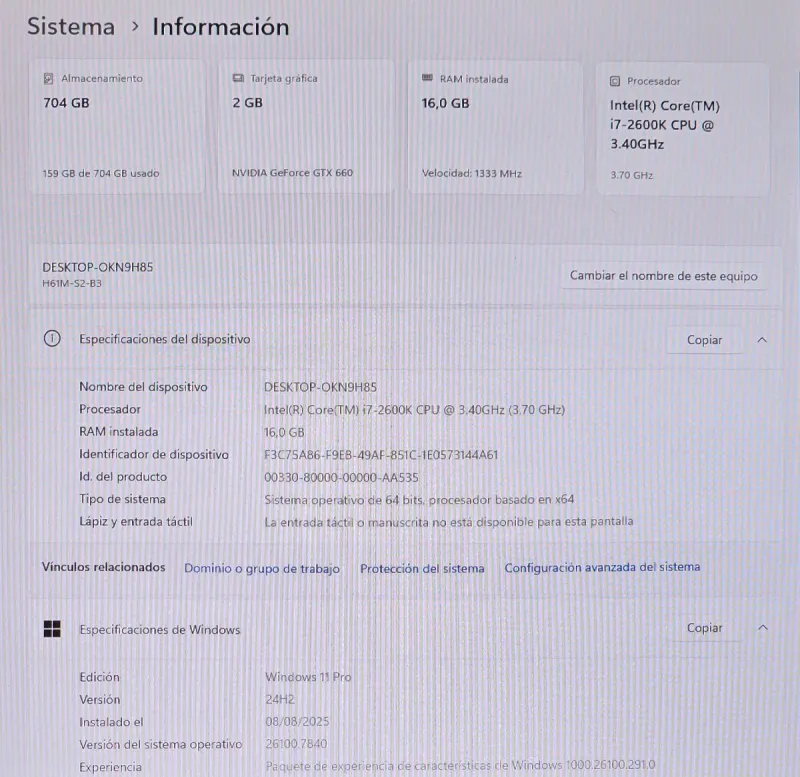The image size is (800, 777).
Task: Click the Procesador chip icon
Action: tap(615, 81)
